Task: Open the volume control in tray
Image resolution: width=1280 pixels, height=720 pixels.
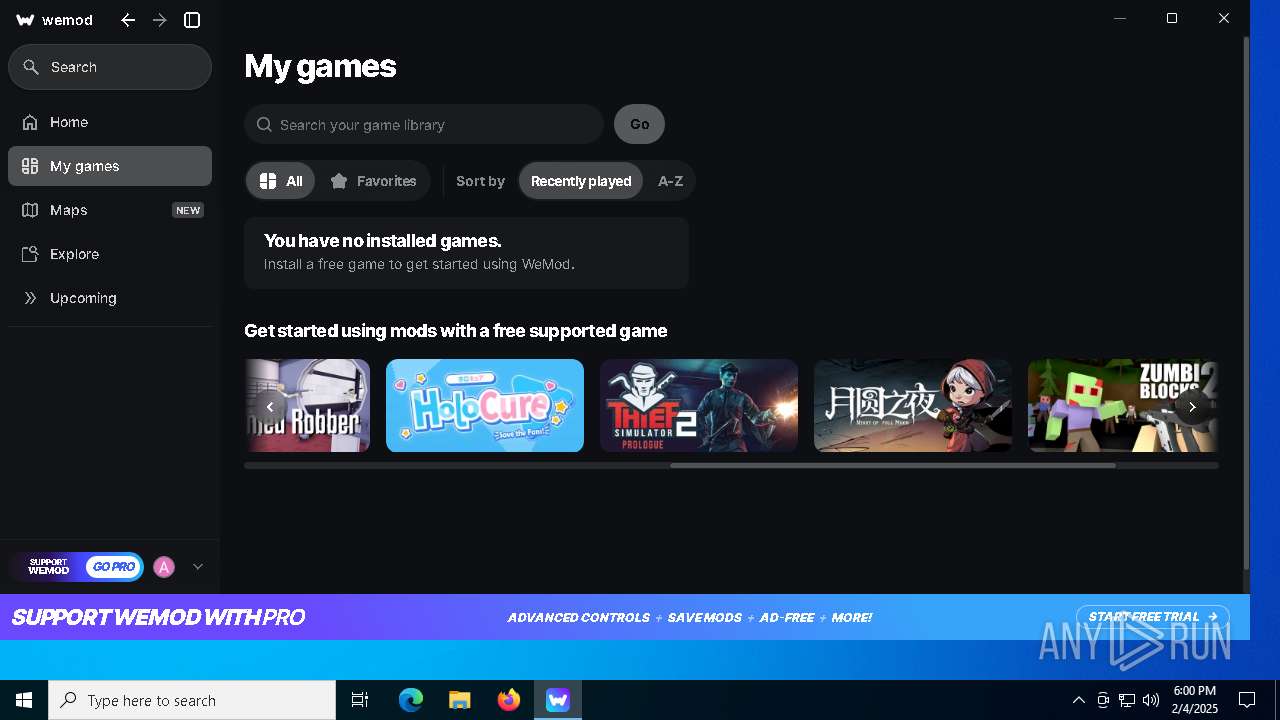Action: coord(1151,700)
